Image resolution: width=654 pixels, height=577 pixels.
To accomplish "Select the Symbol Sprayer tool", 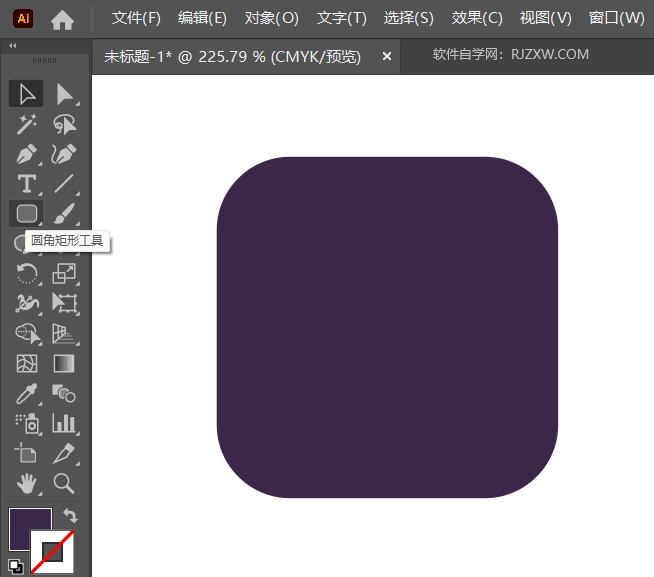I will click(26, 423).
